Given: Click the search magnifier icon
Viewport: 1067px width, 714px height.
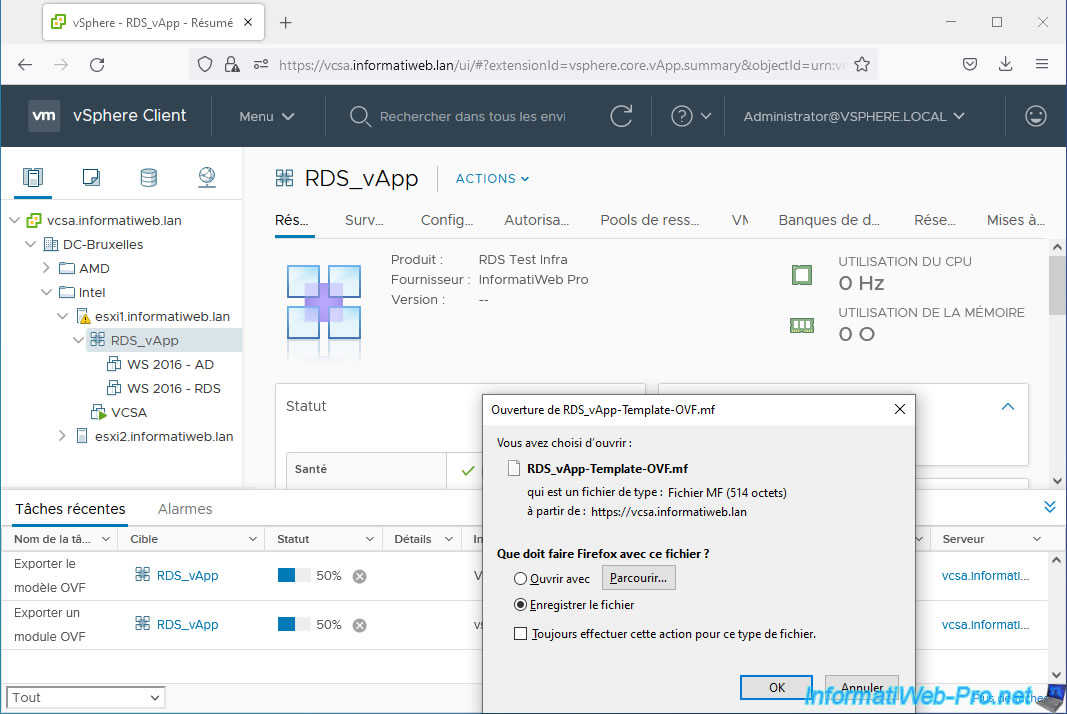Looking at the screenshot, I should tap(359, 116).
